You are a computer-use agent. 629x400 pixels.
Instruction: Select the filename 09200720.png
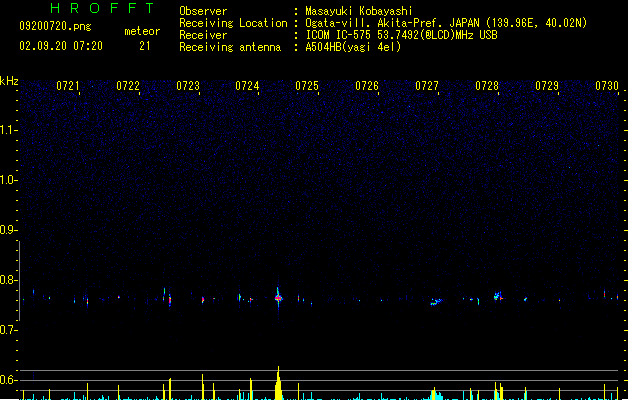(x=55, y=26)
